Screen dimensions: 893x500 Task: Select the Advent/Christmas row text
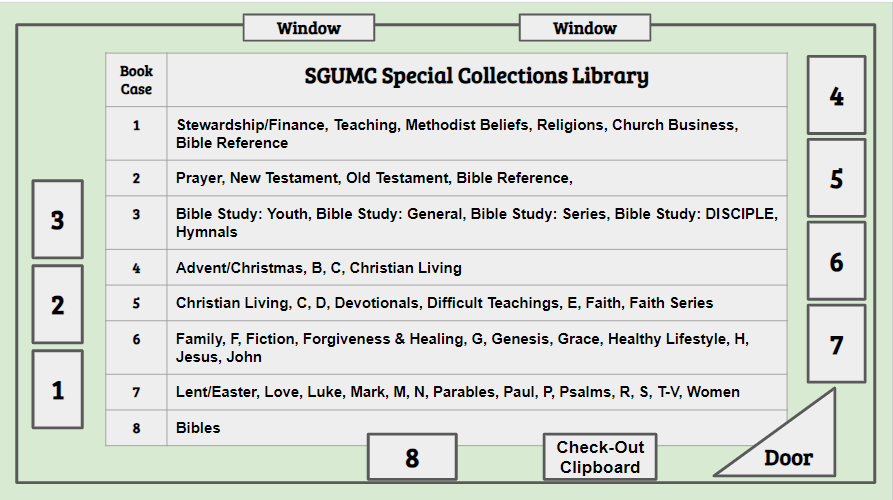tap(319, 268)
